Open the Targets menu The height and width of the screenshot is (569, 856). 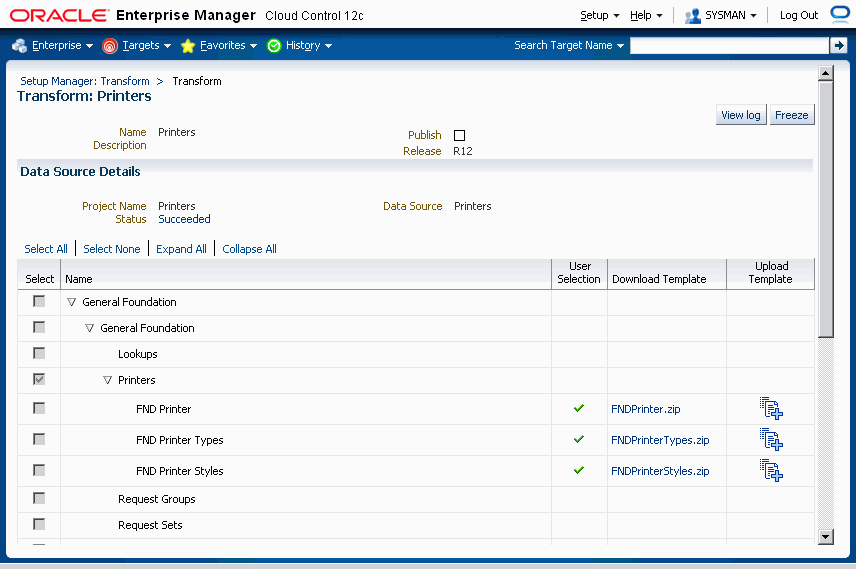146,45
